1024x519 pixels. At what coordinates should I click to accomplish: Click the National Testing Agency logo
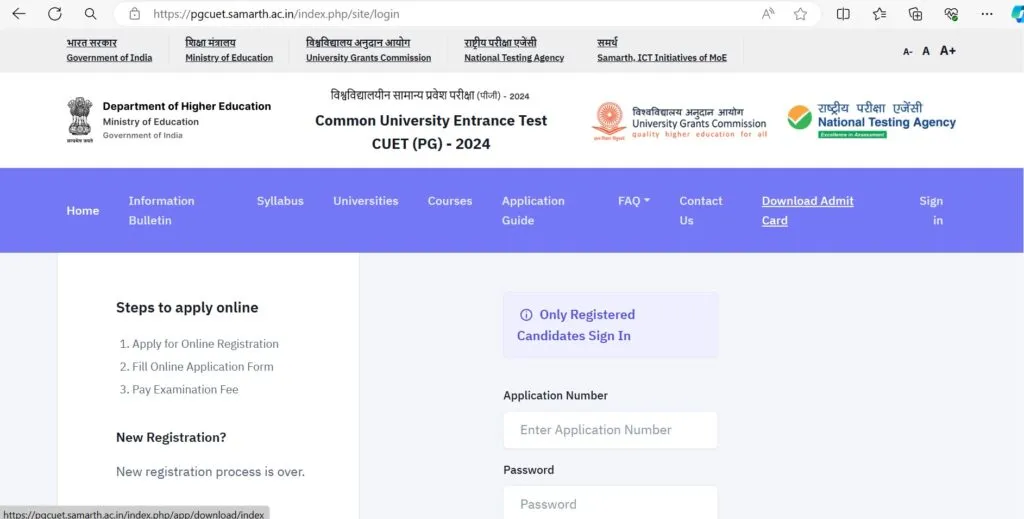point(871,120)
